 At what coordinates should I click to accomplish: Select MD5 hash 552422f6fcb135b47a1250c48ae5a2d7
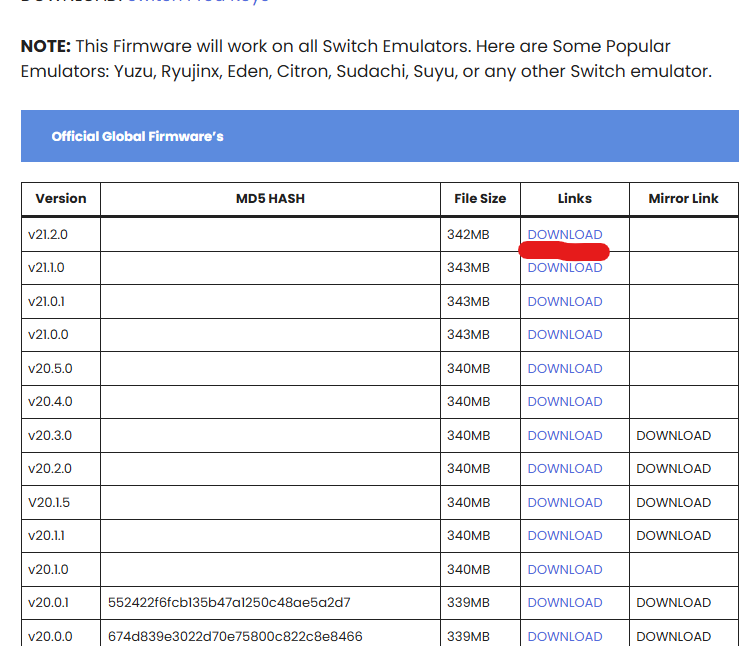point(229,603)
